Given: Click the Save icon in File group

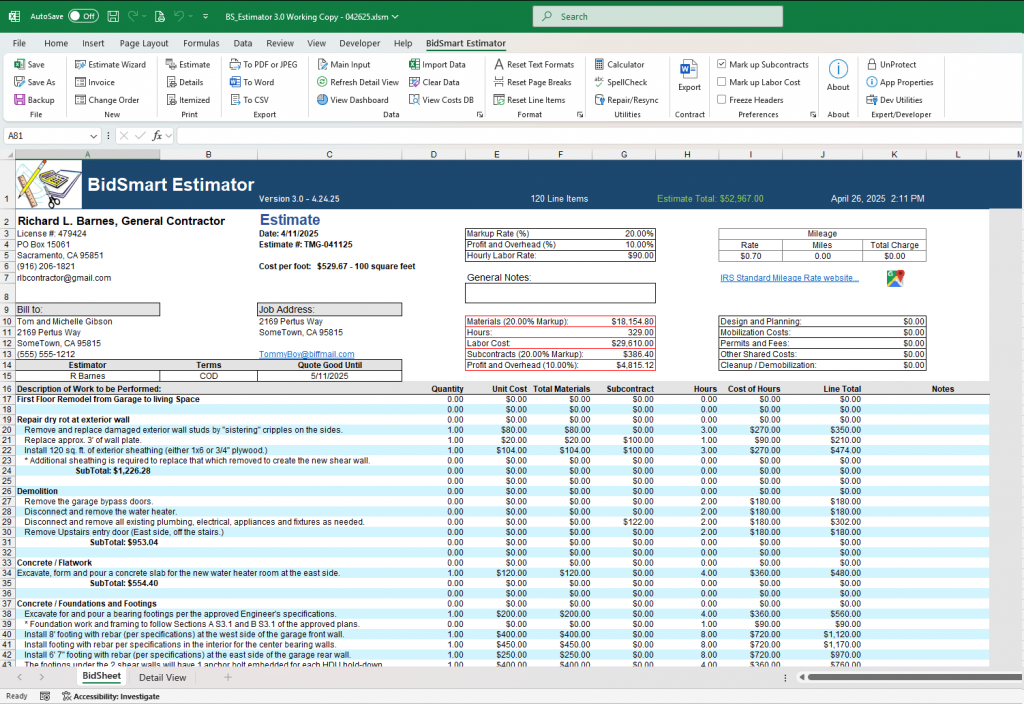Looking at the screenshot, I should tap(29, 65).
